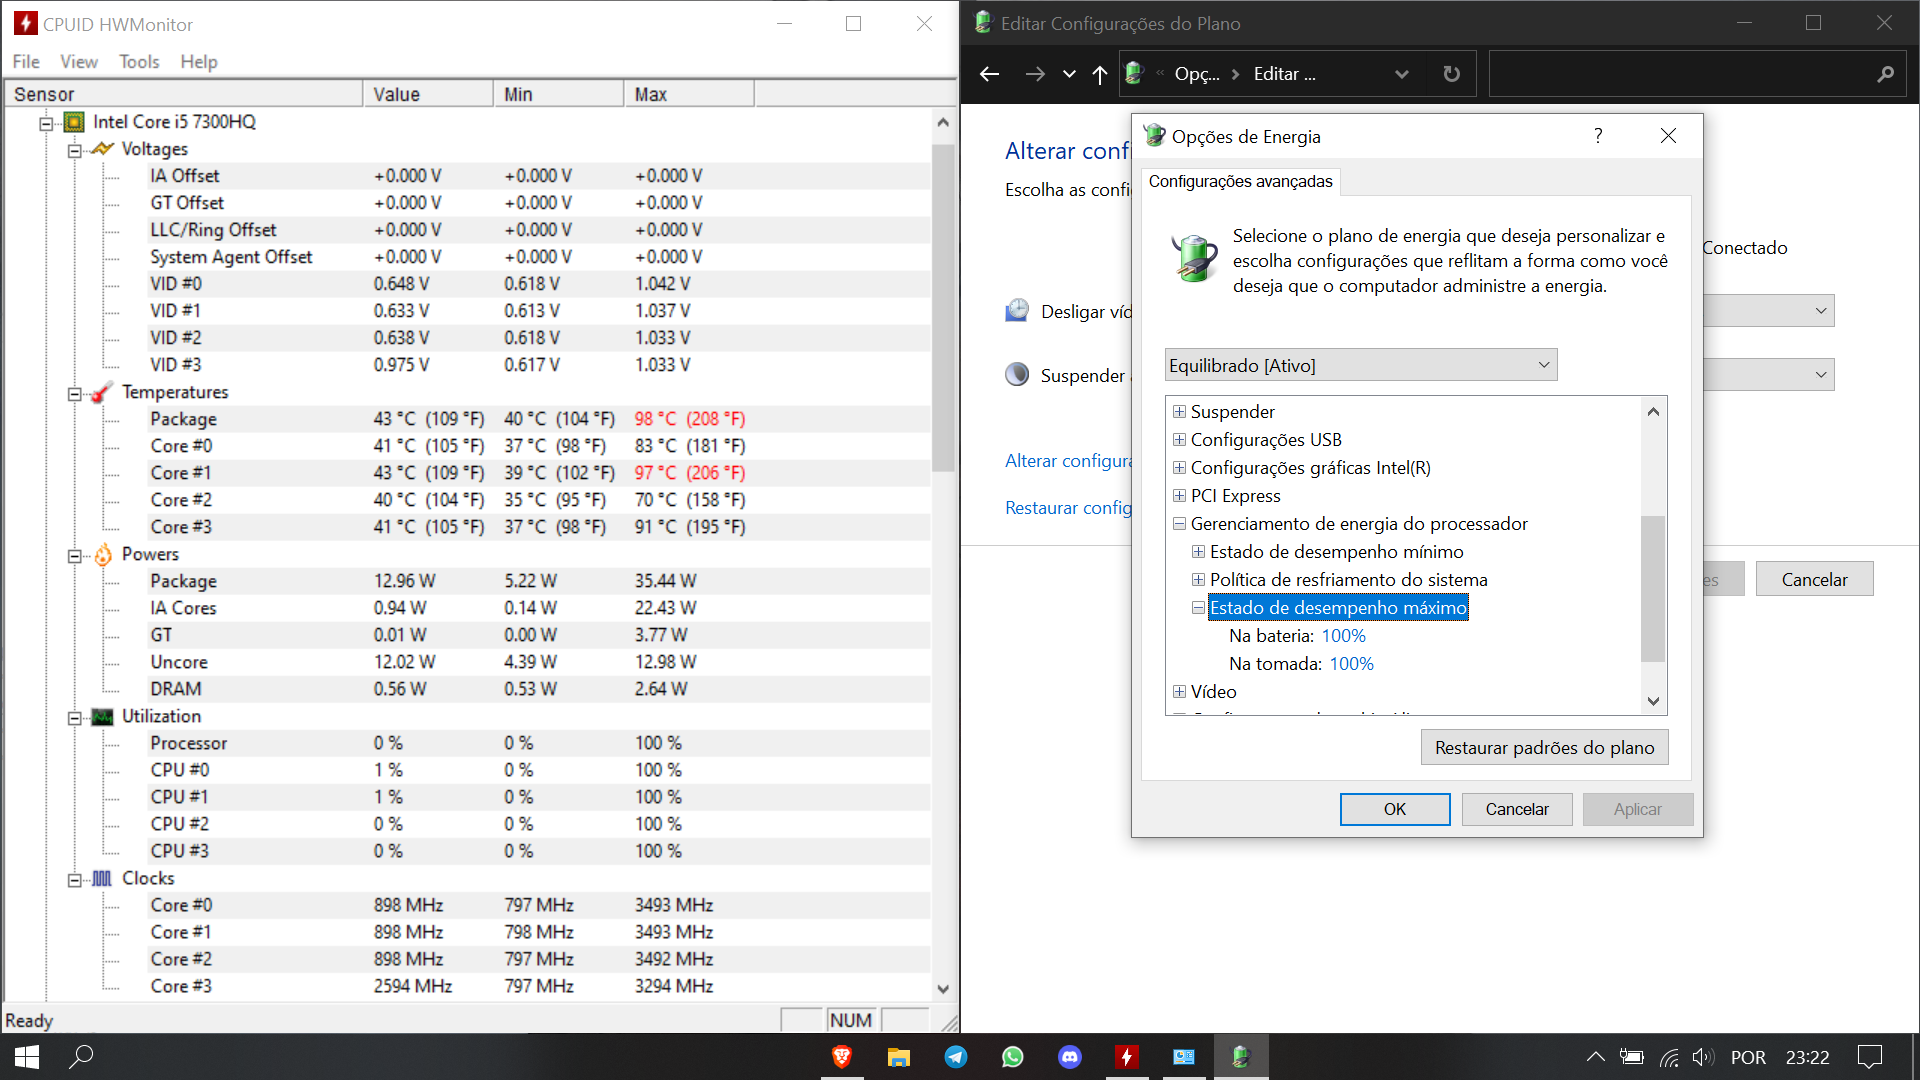Click the volume speaker tray icon

coord(1703,1057)
